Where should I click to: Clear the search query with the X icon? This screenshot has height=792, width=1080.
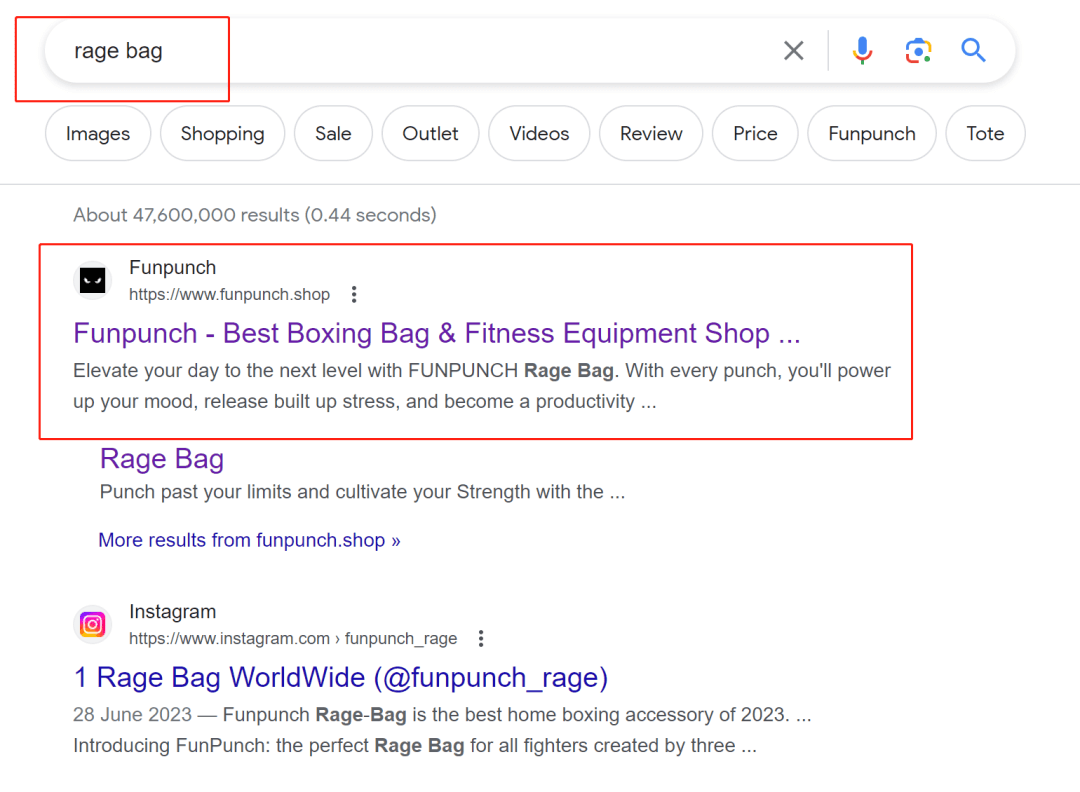tap(793, 51)
